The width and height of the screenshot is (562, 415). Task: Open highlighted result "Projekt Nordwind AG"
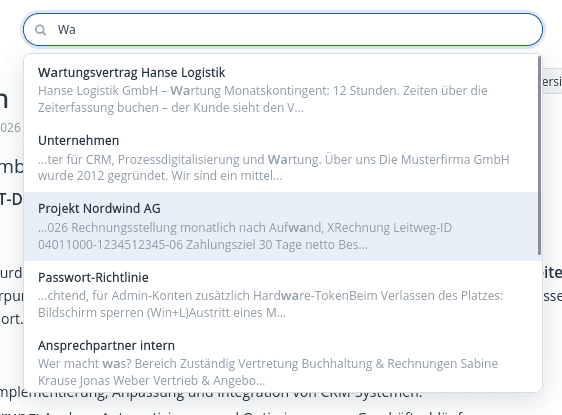[x=281, y=226]
